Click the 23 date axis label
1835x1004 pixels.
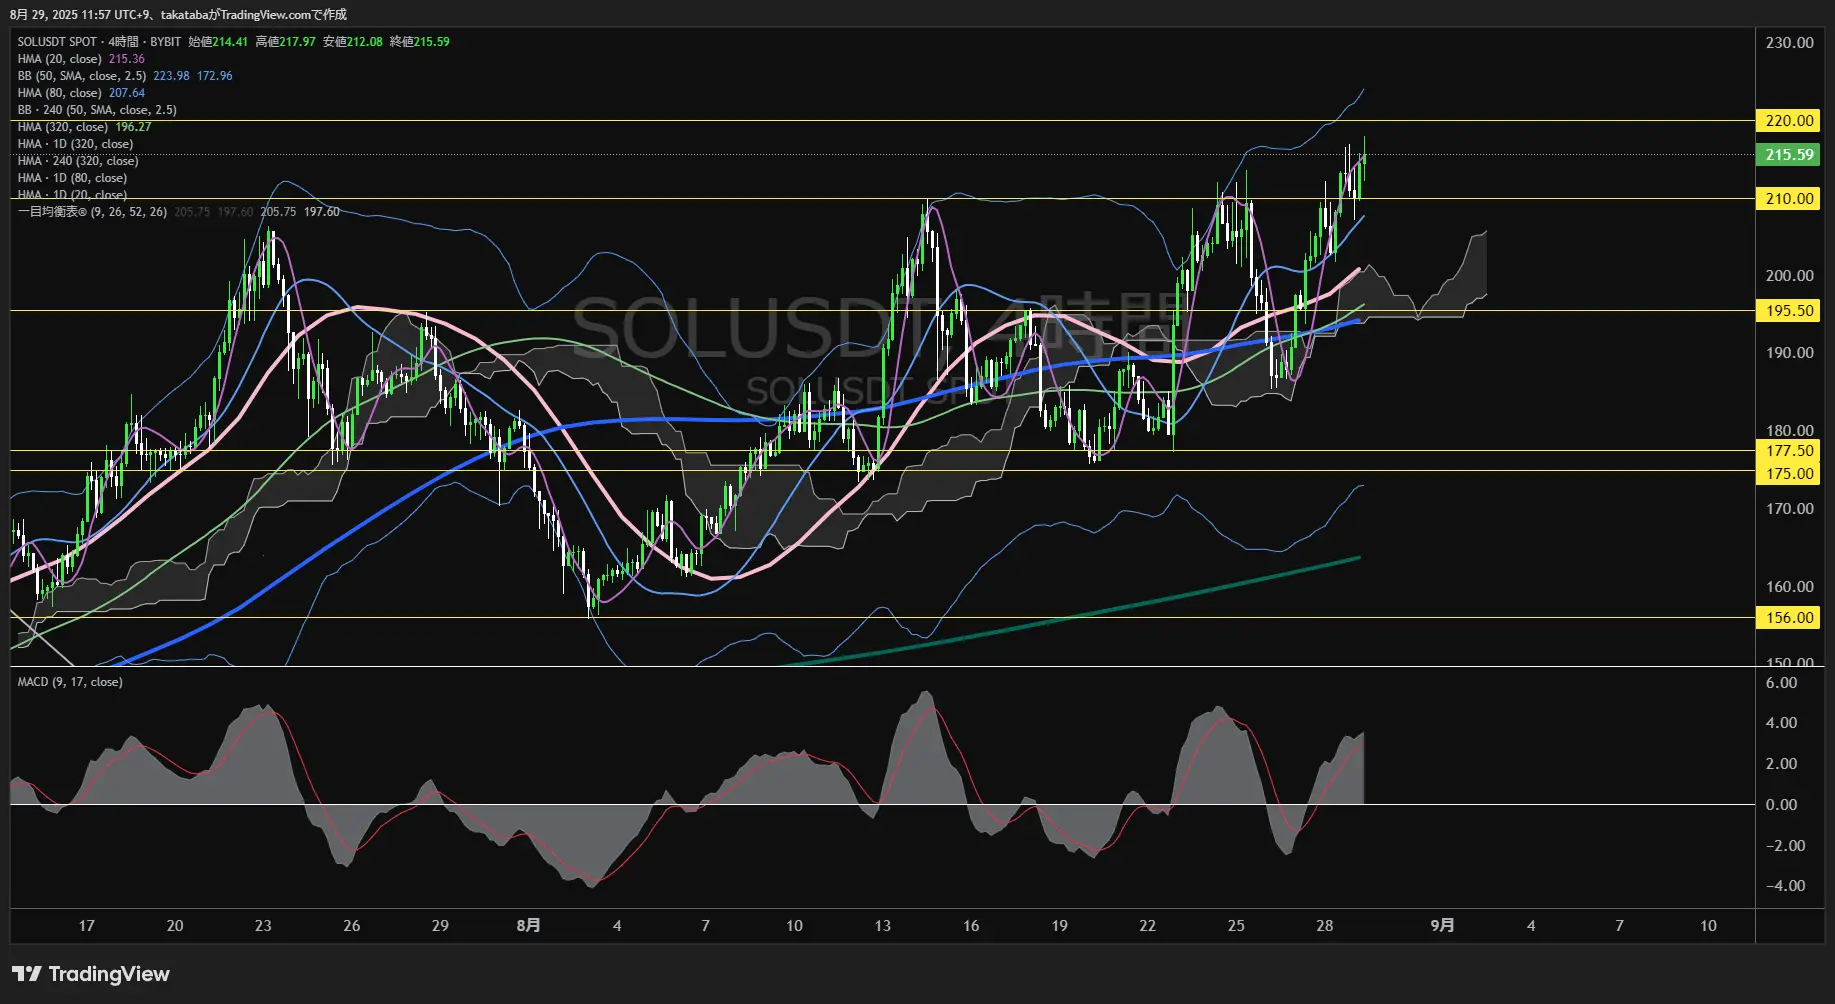[x=263, y=926]
